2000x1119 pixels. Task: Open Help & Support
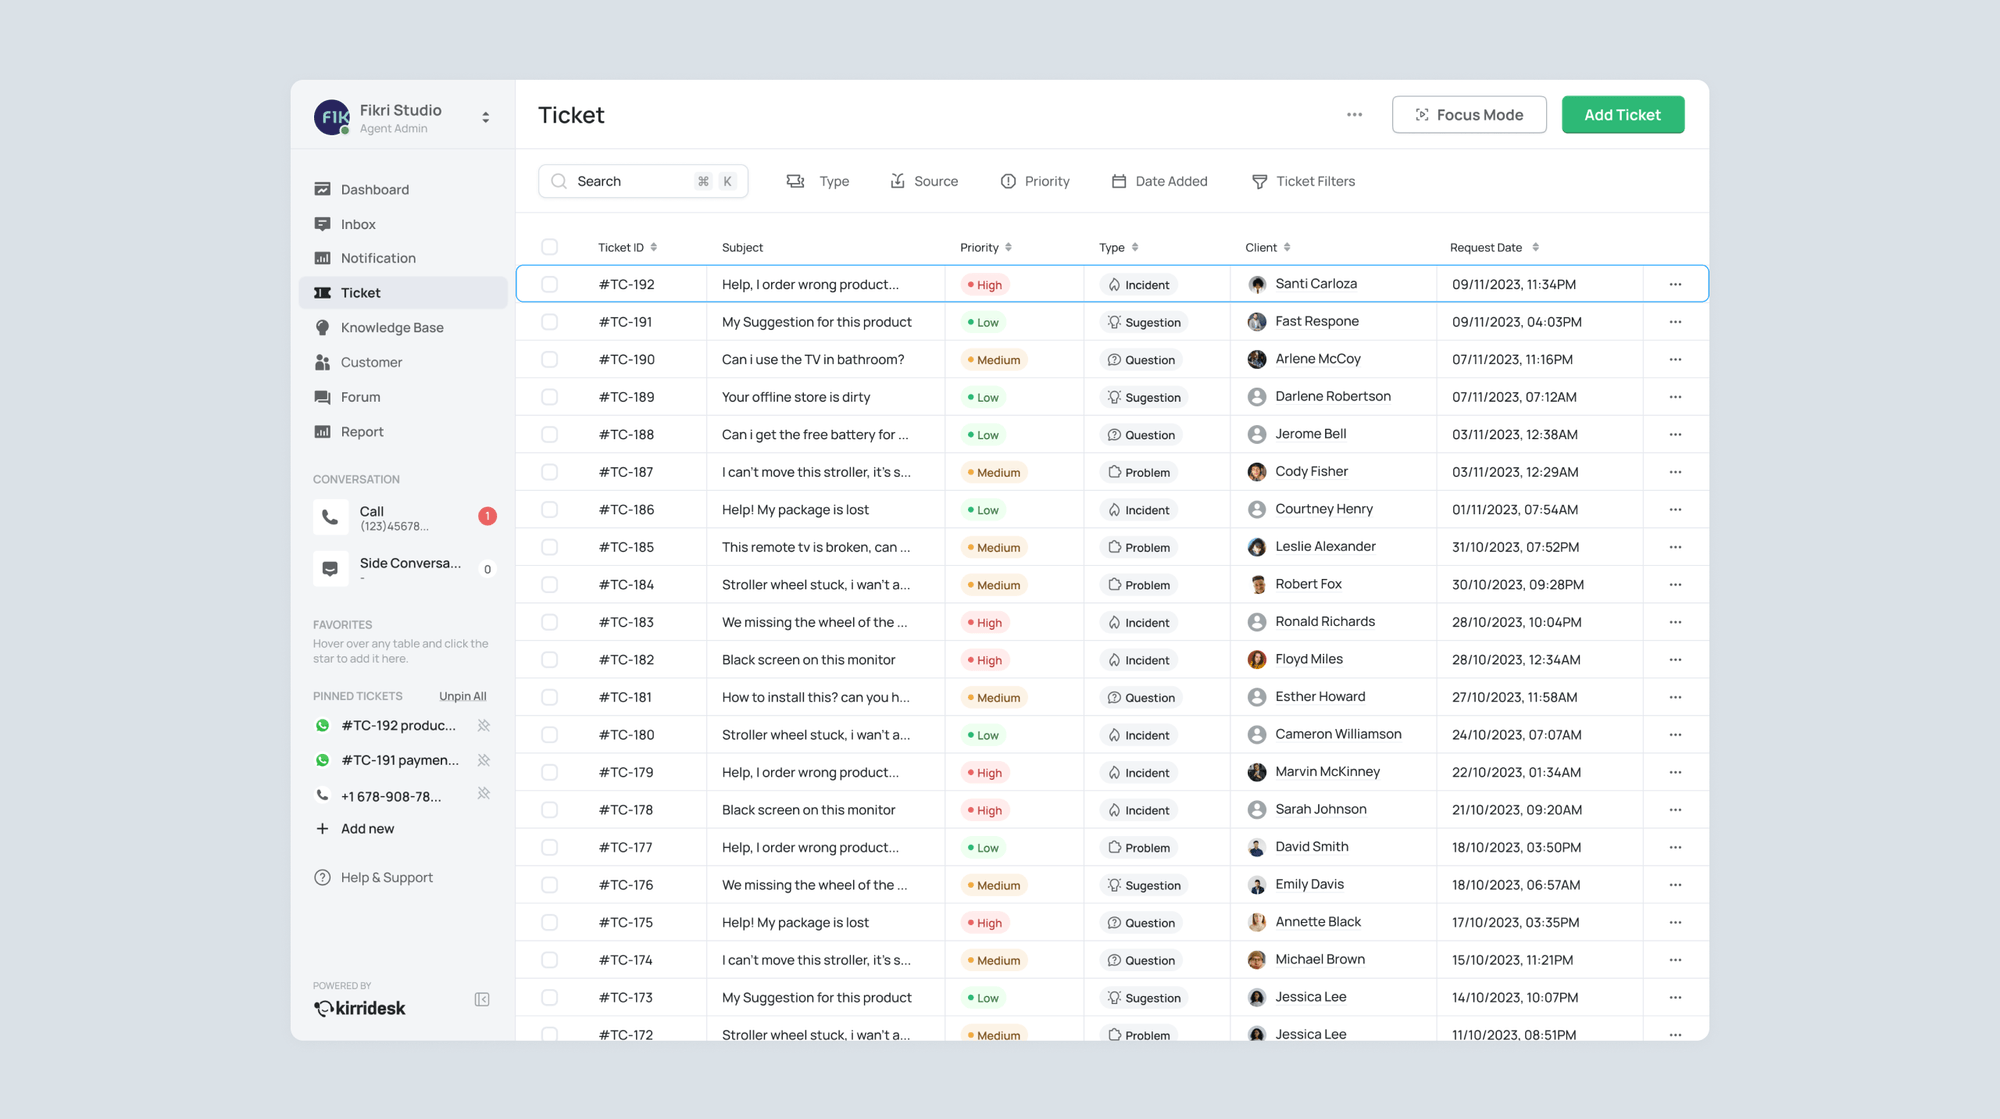pos(386,877)
